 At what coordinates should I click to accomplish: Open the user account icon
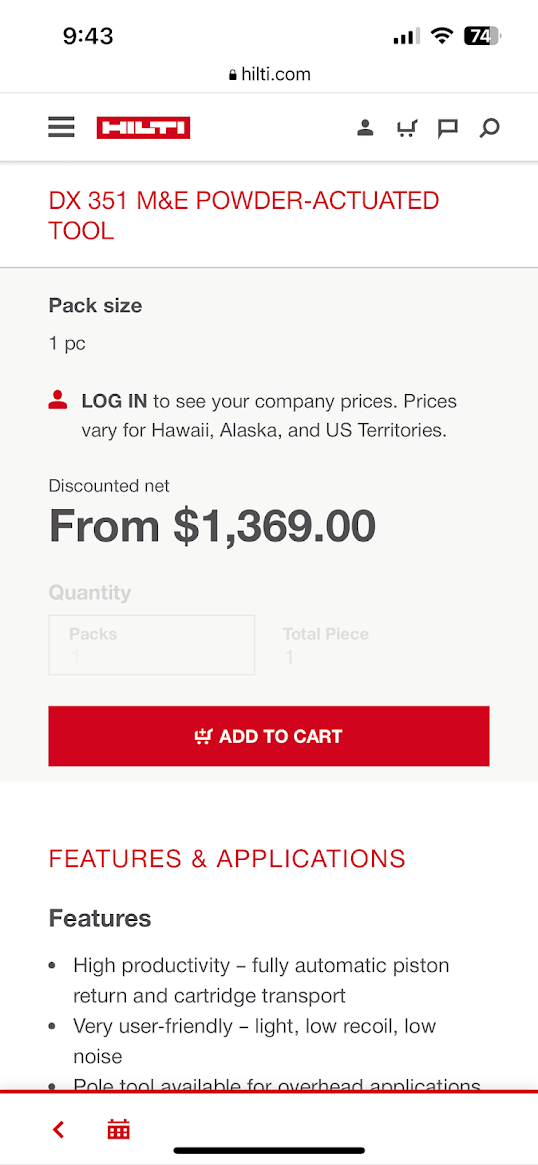365,128
